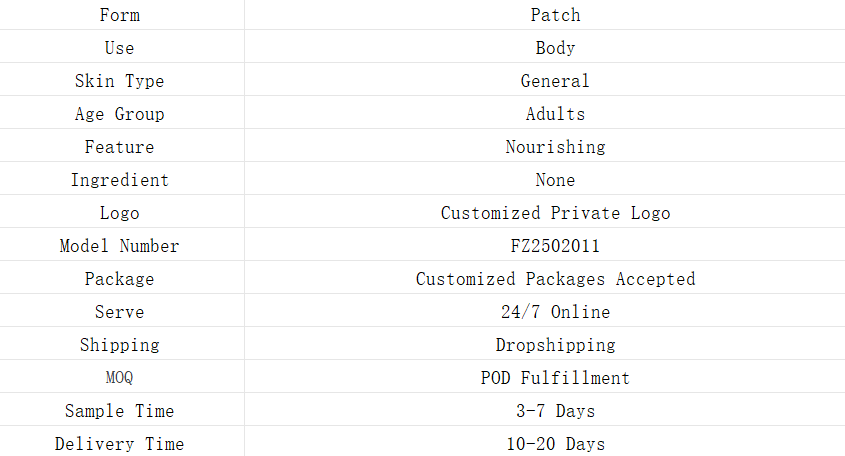
Task: Click the Shipping row label
Action: point(120,345)
